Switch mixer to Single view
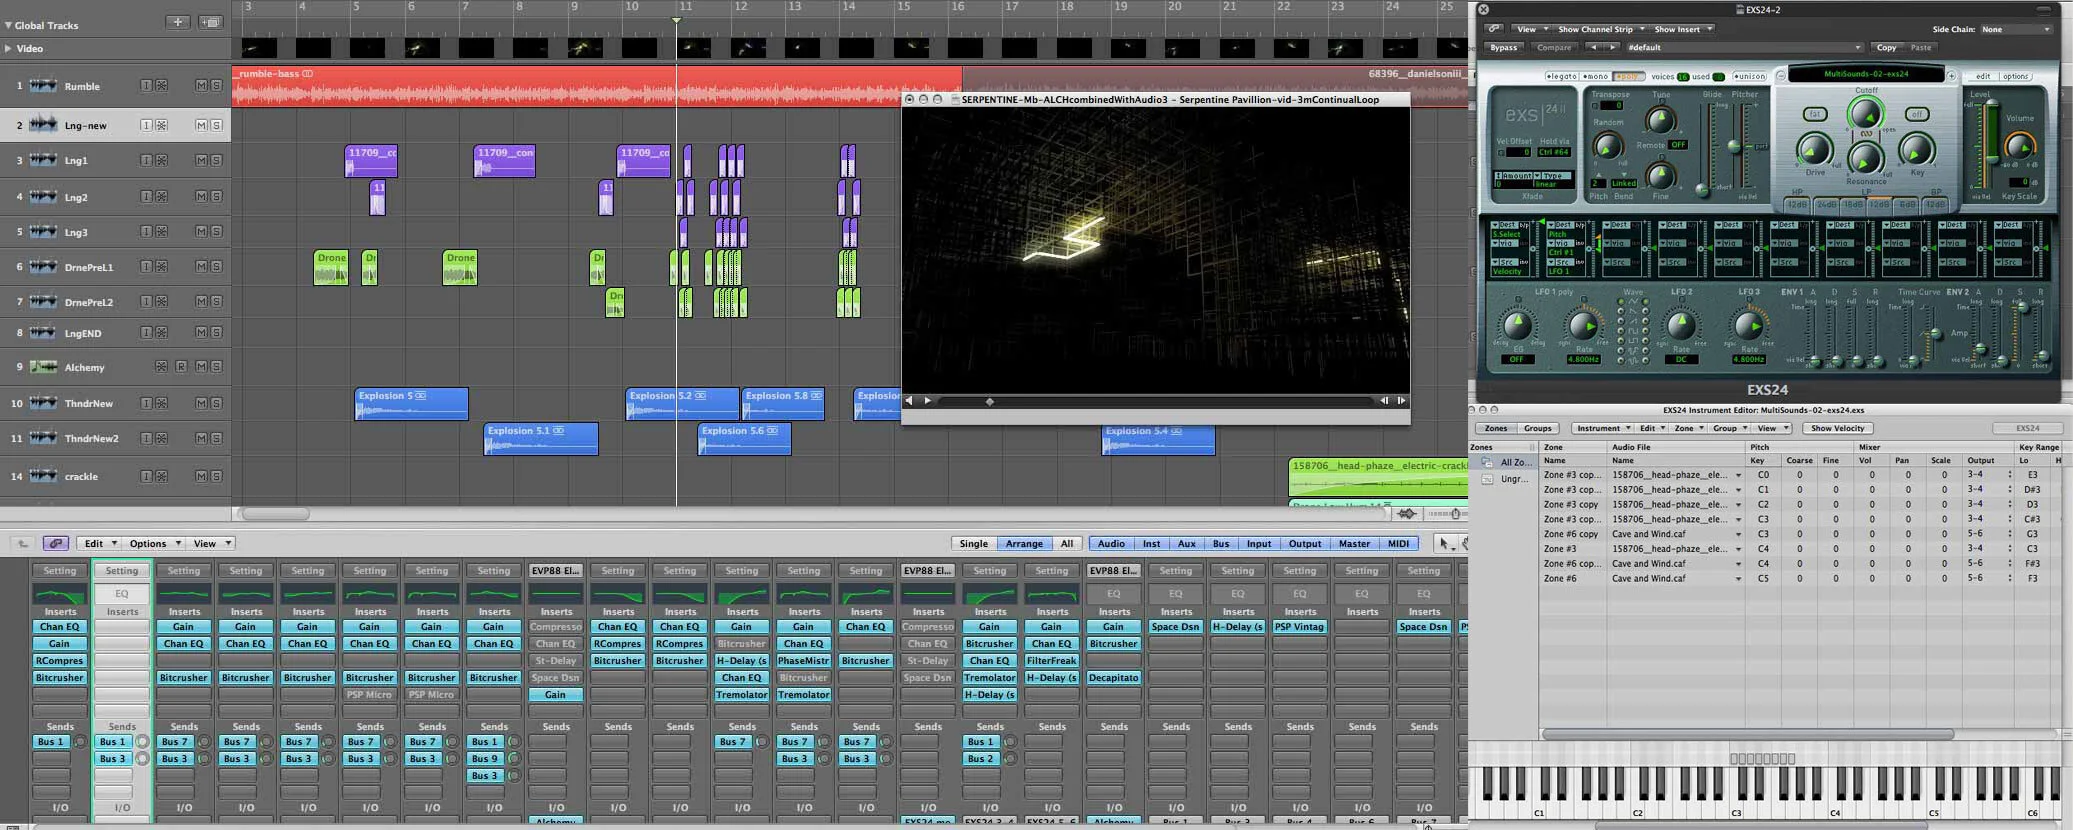Viewport: 2073px width, 830px height. coord(973,543)
